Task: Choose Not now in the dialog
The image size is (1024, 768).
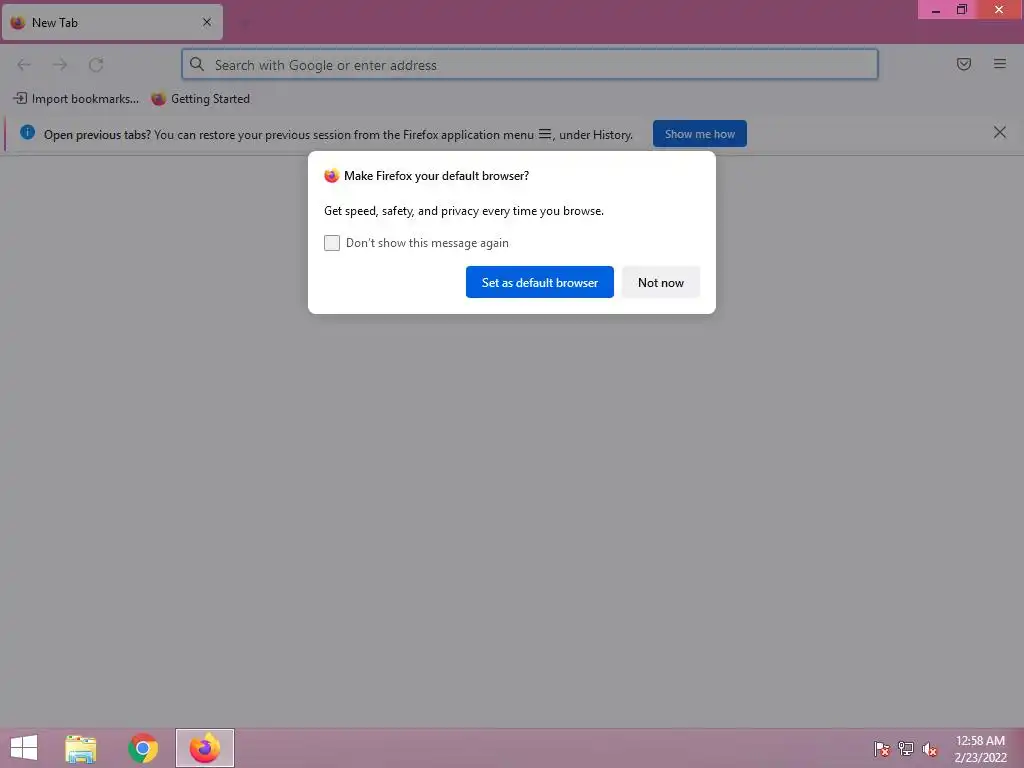Action: click(661, 282)
